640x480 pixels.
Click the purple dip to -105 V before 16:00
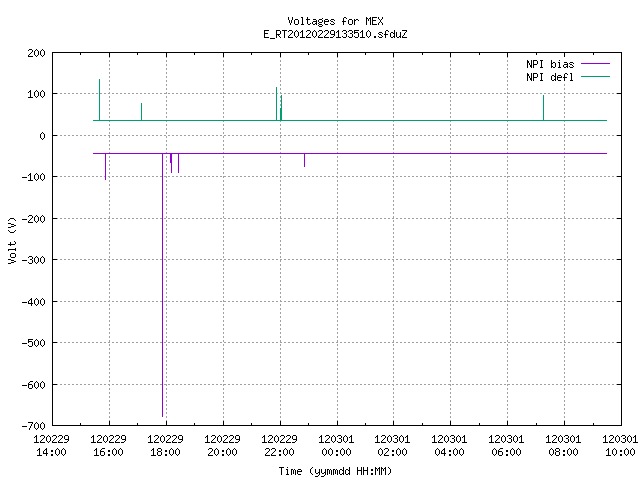[x=105, y=167]
